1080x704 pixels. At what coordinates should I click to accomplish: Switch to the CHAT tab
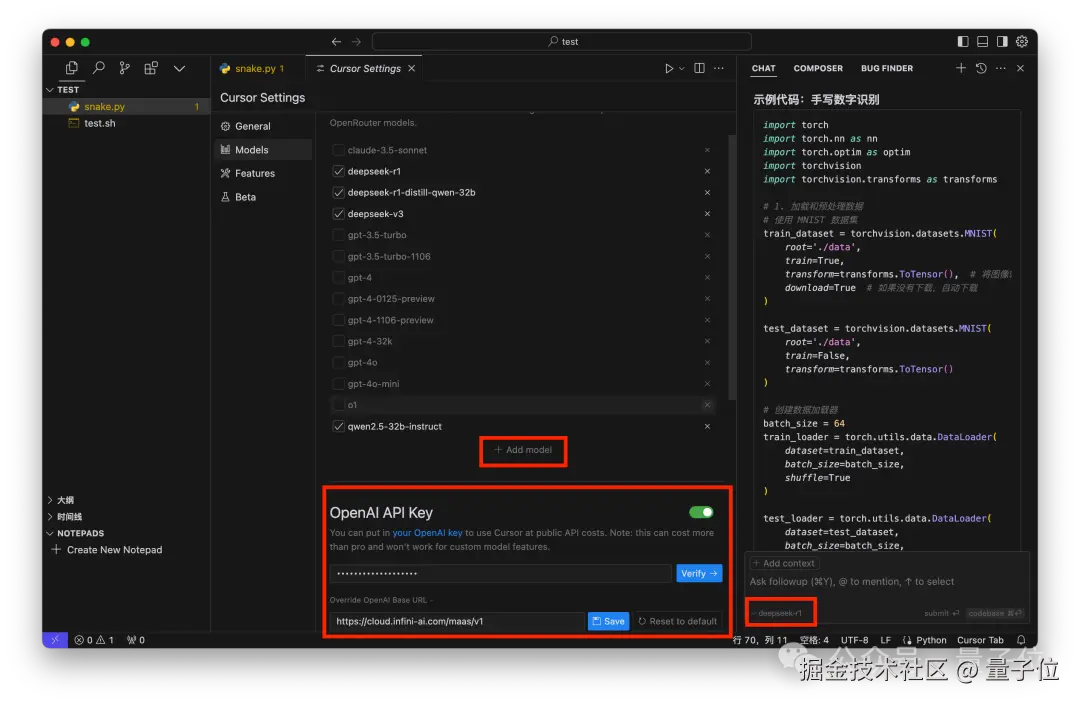763,68
